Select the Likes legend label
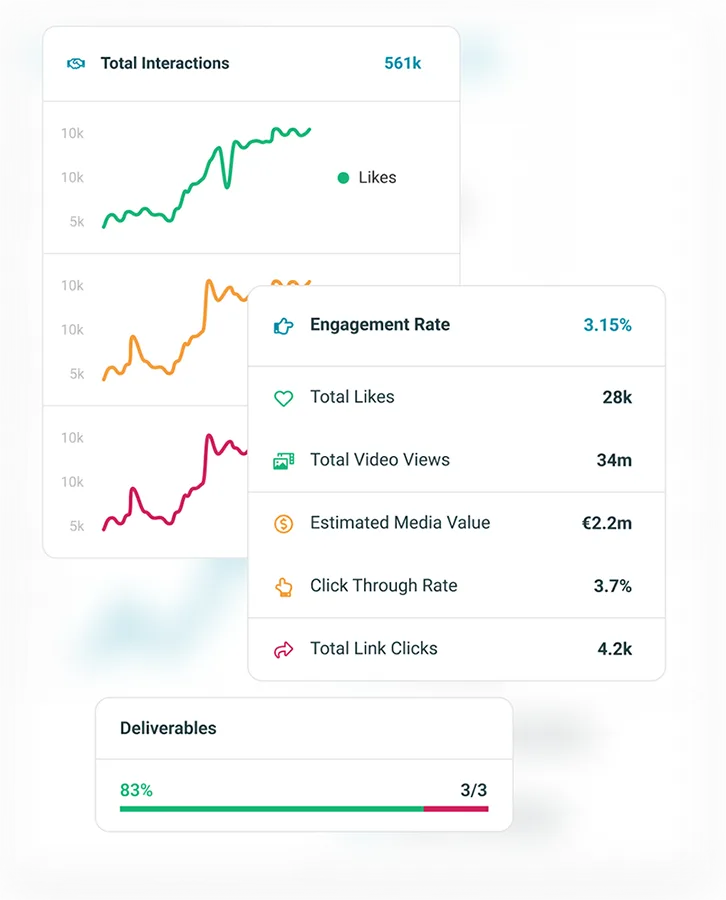 [x=377, y=178]
